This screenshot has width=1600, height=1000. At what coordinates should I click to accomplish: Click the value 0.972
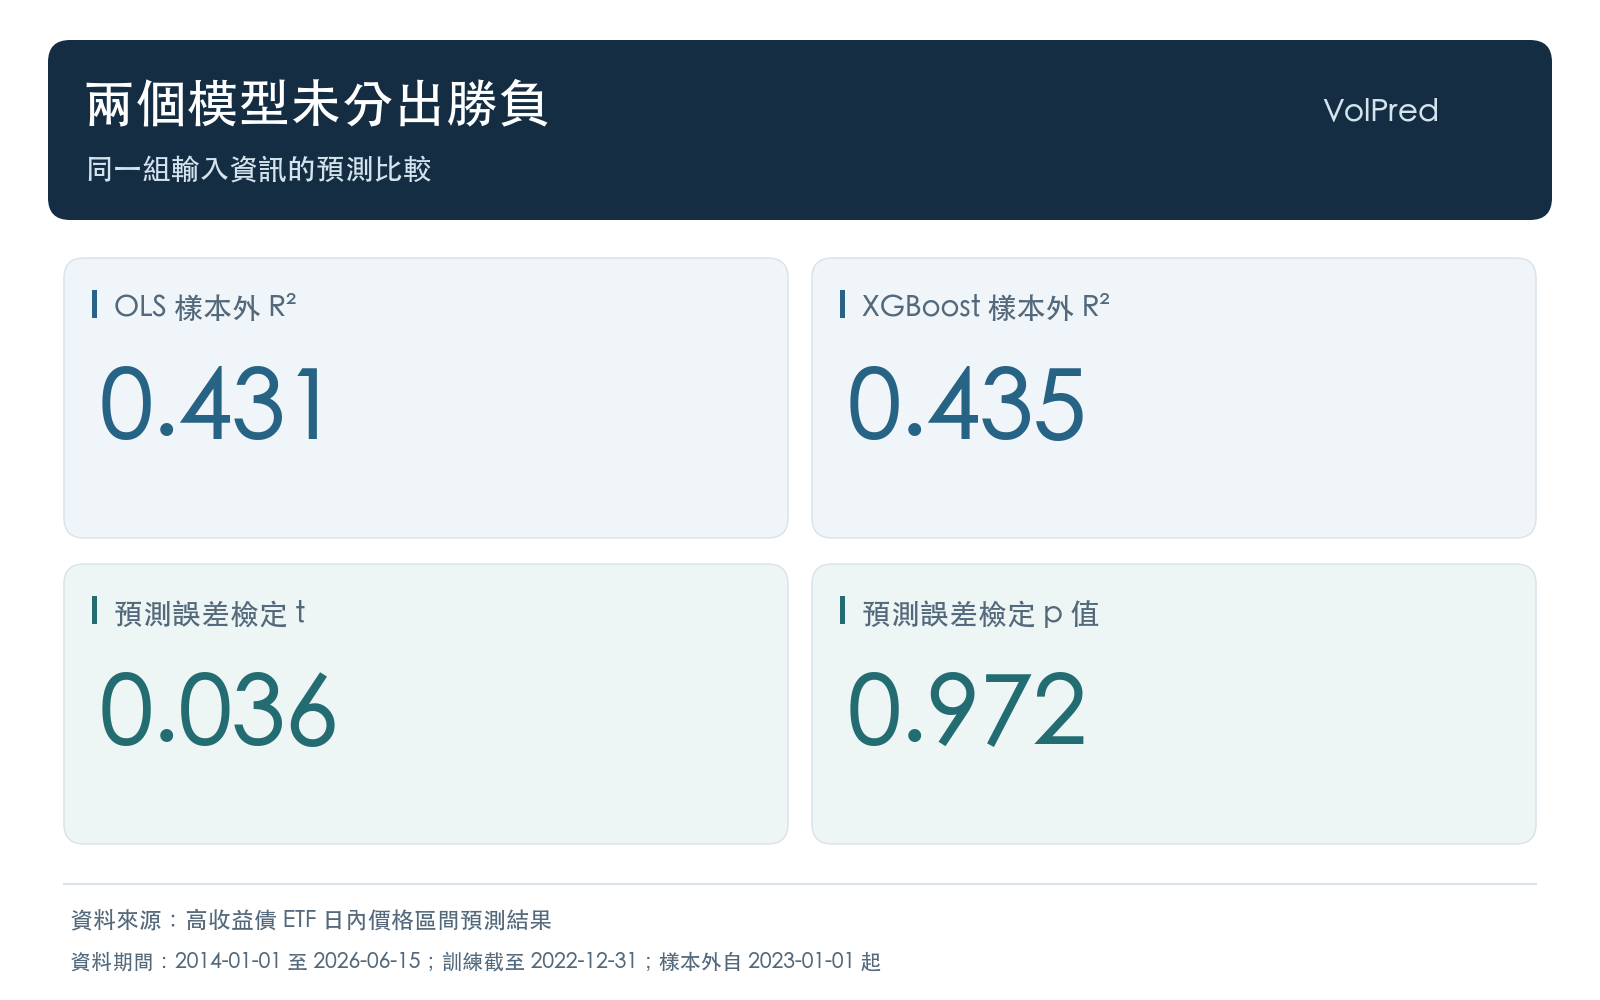[x=967, y=709]
